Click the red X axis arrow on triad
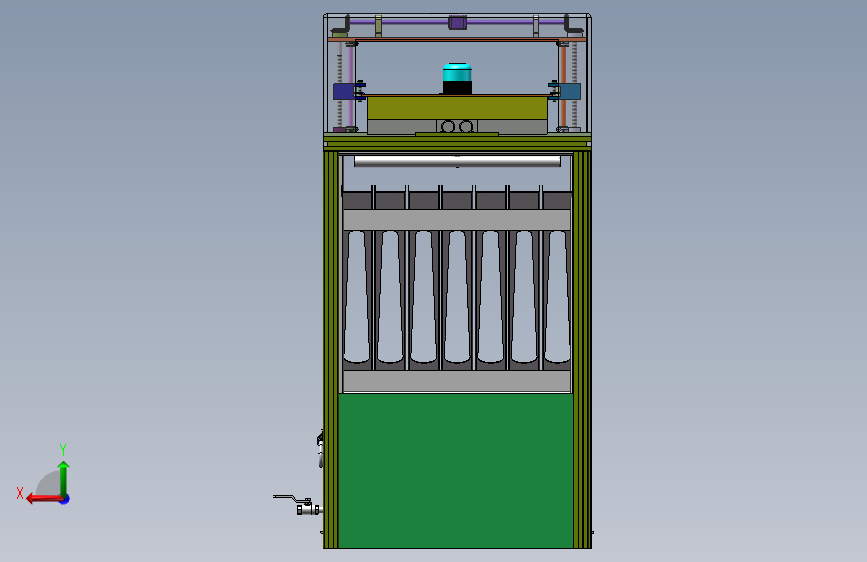This screenshot has width=867, height=562. click(x=43, y=499)
